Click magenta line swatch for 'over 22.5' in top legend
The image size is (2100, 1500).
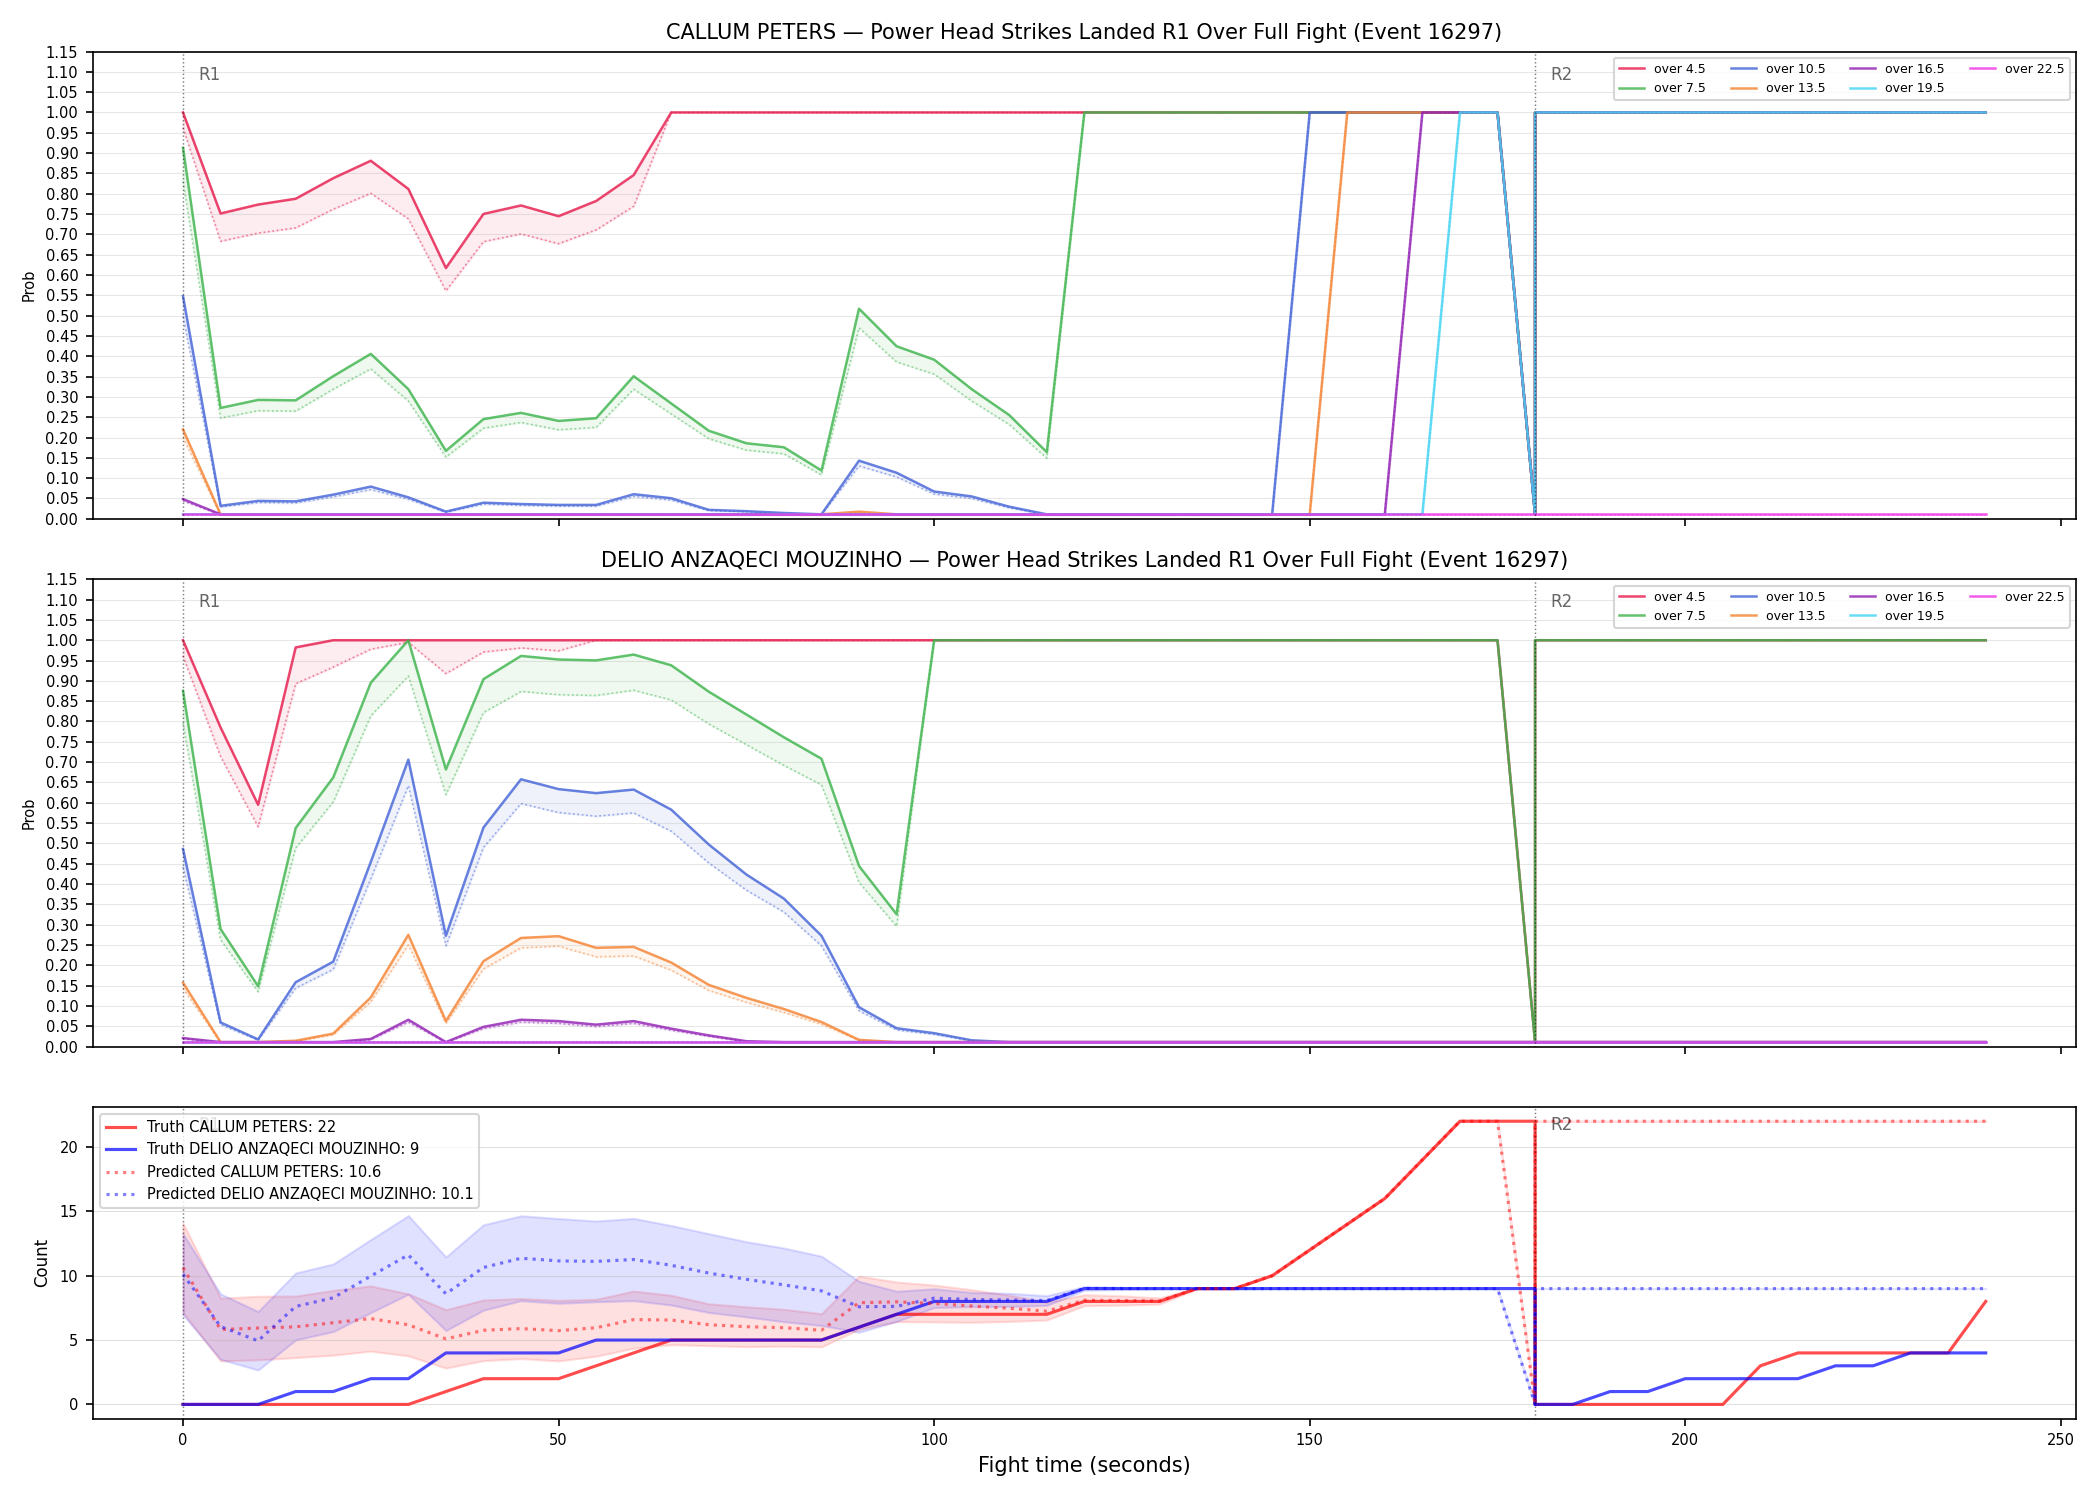1983,69
